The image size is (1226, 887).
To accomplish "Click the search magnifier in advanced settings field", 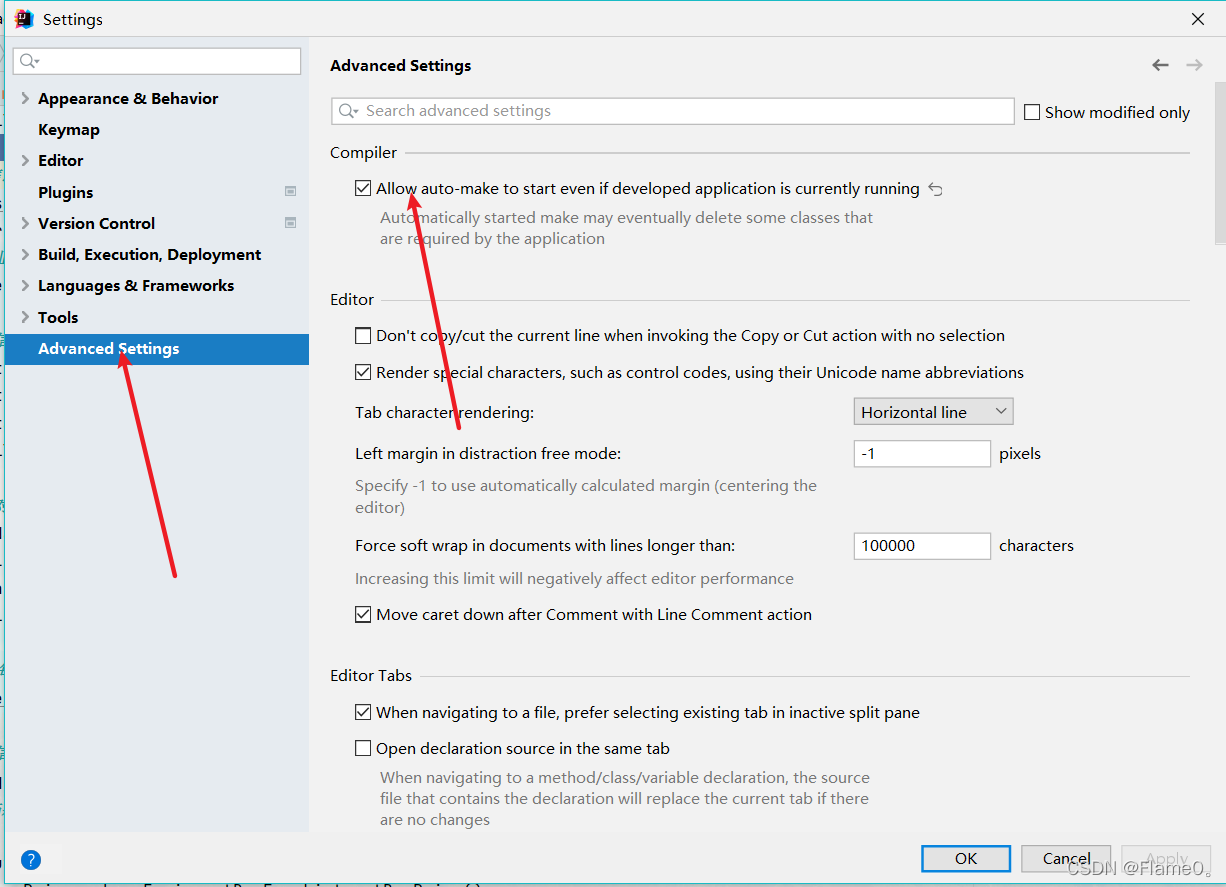I will click(x=348, y=111).
